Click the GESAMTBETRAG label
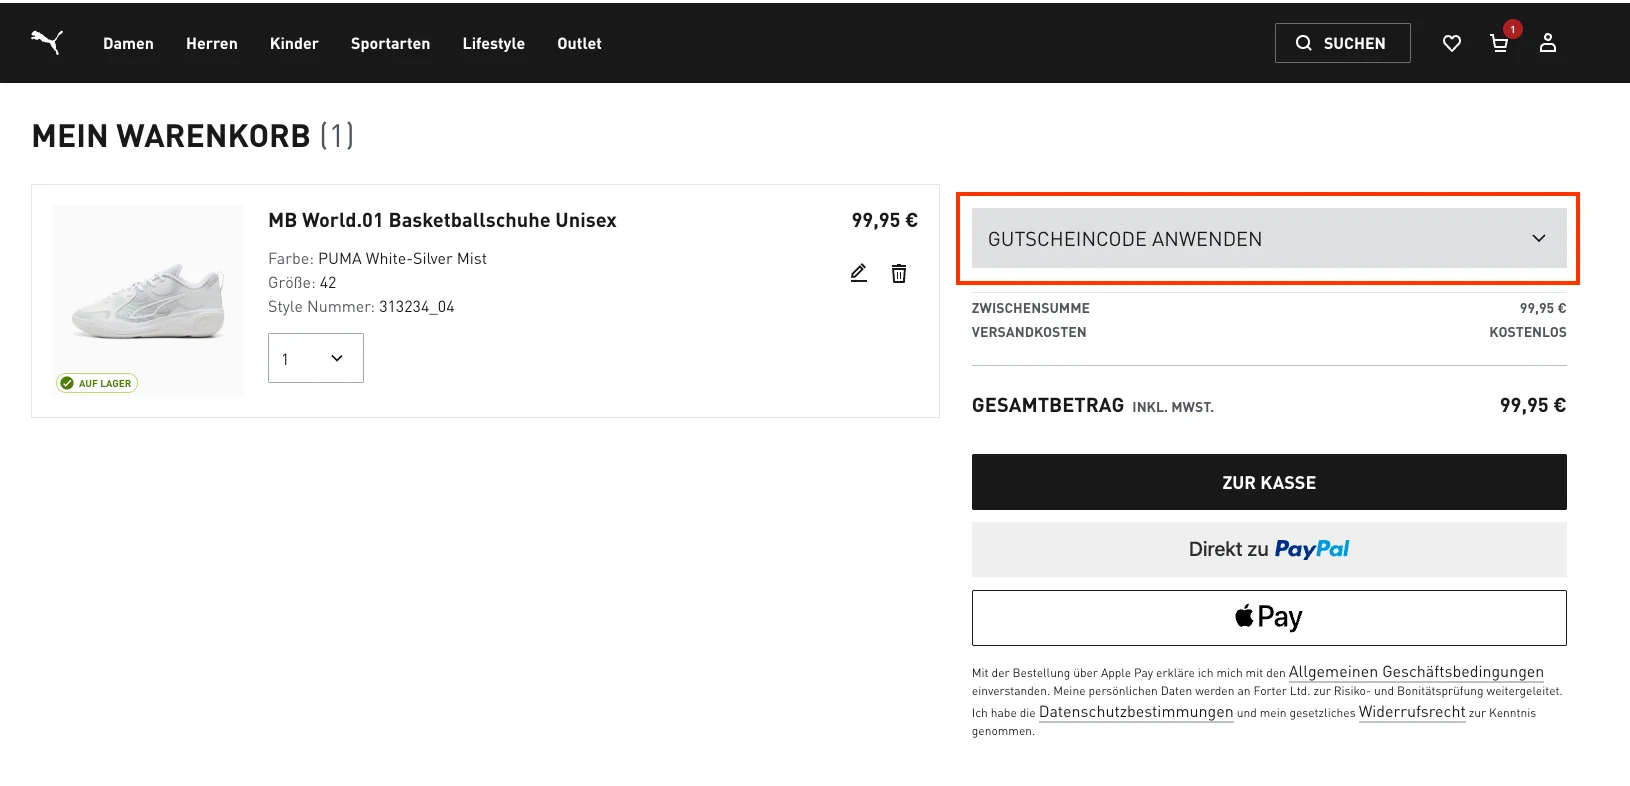1630x786 pixels. click(x=1048, y=405)
